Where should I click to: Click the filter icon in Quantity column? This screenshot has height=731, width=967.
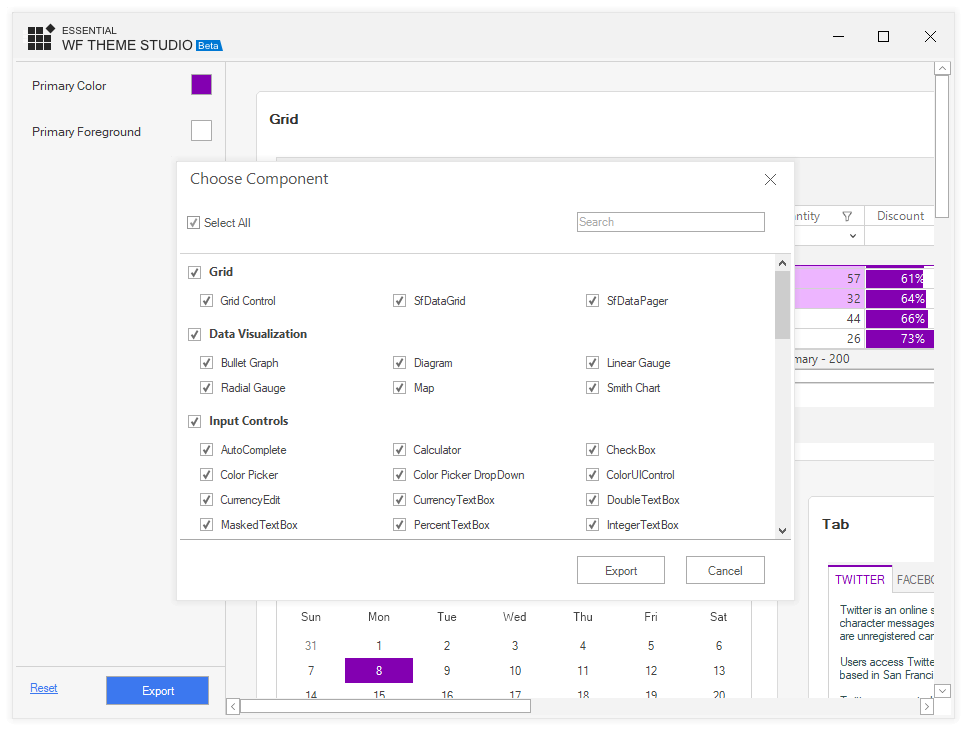[x=847, y=216]
